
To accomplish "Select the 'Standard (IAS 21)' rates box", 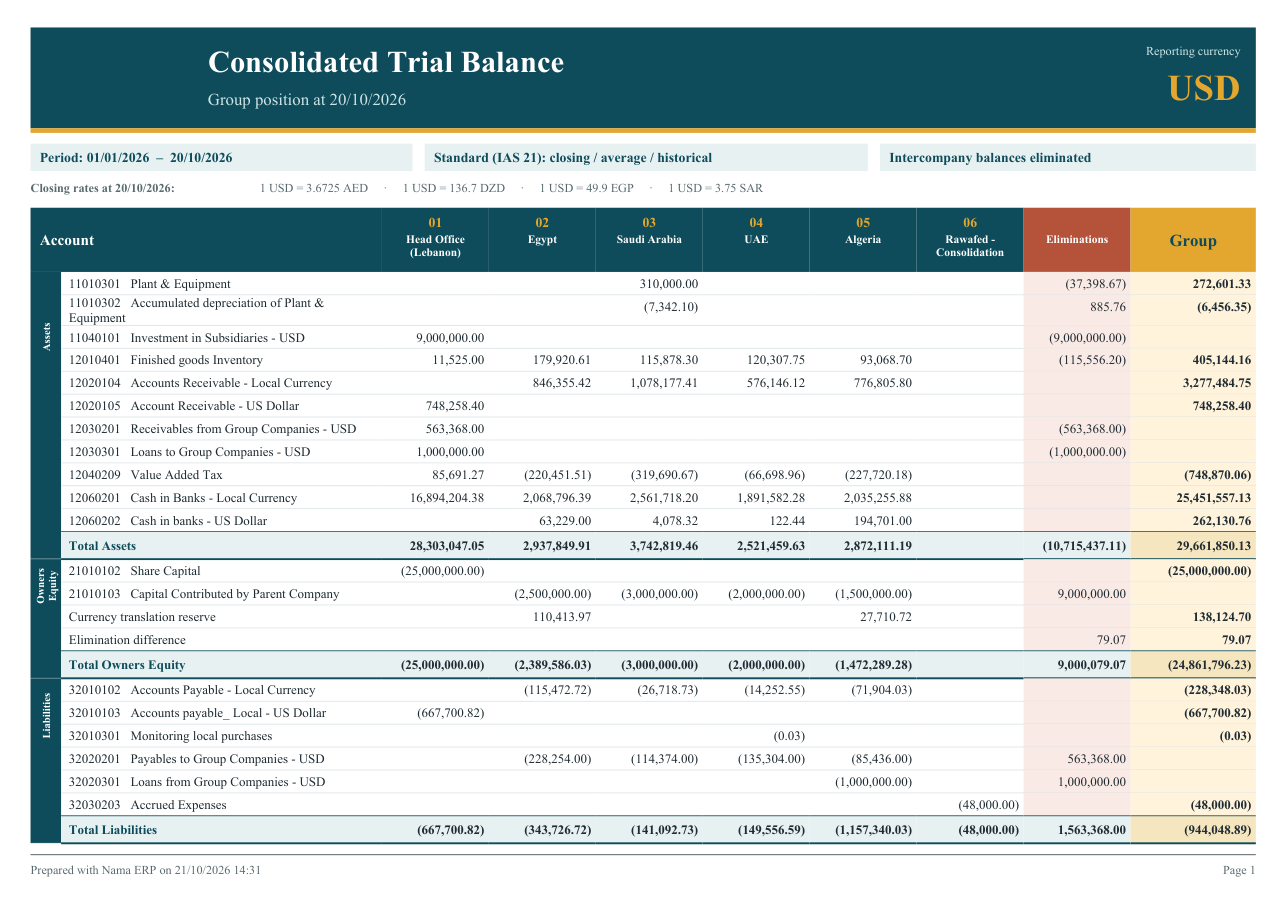I will pyautogui.click(x=646, y=158).
